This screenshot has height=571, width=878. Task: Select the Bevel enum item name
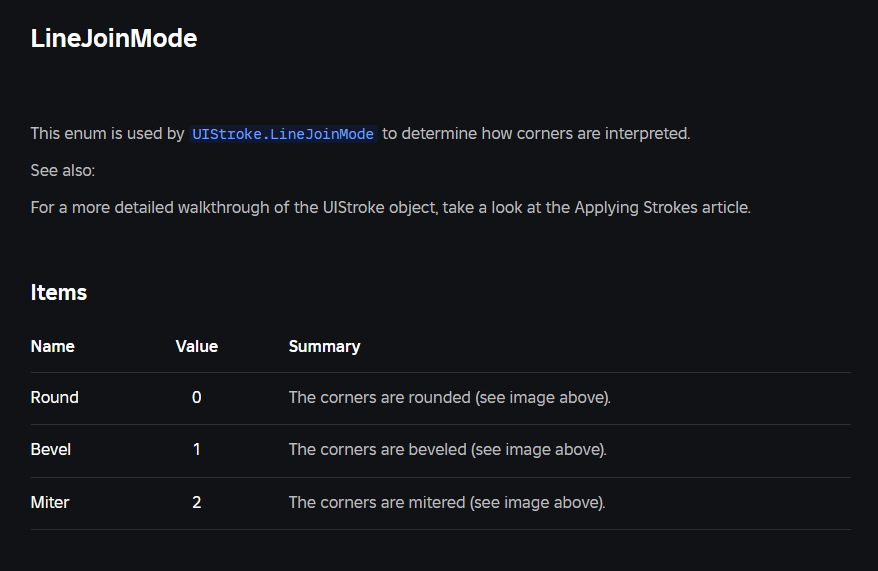51,449
